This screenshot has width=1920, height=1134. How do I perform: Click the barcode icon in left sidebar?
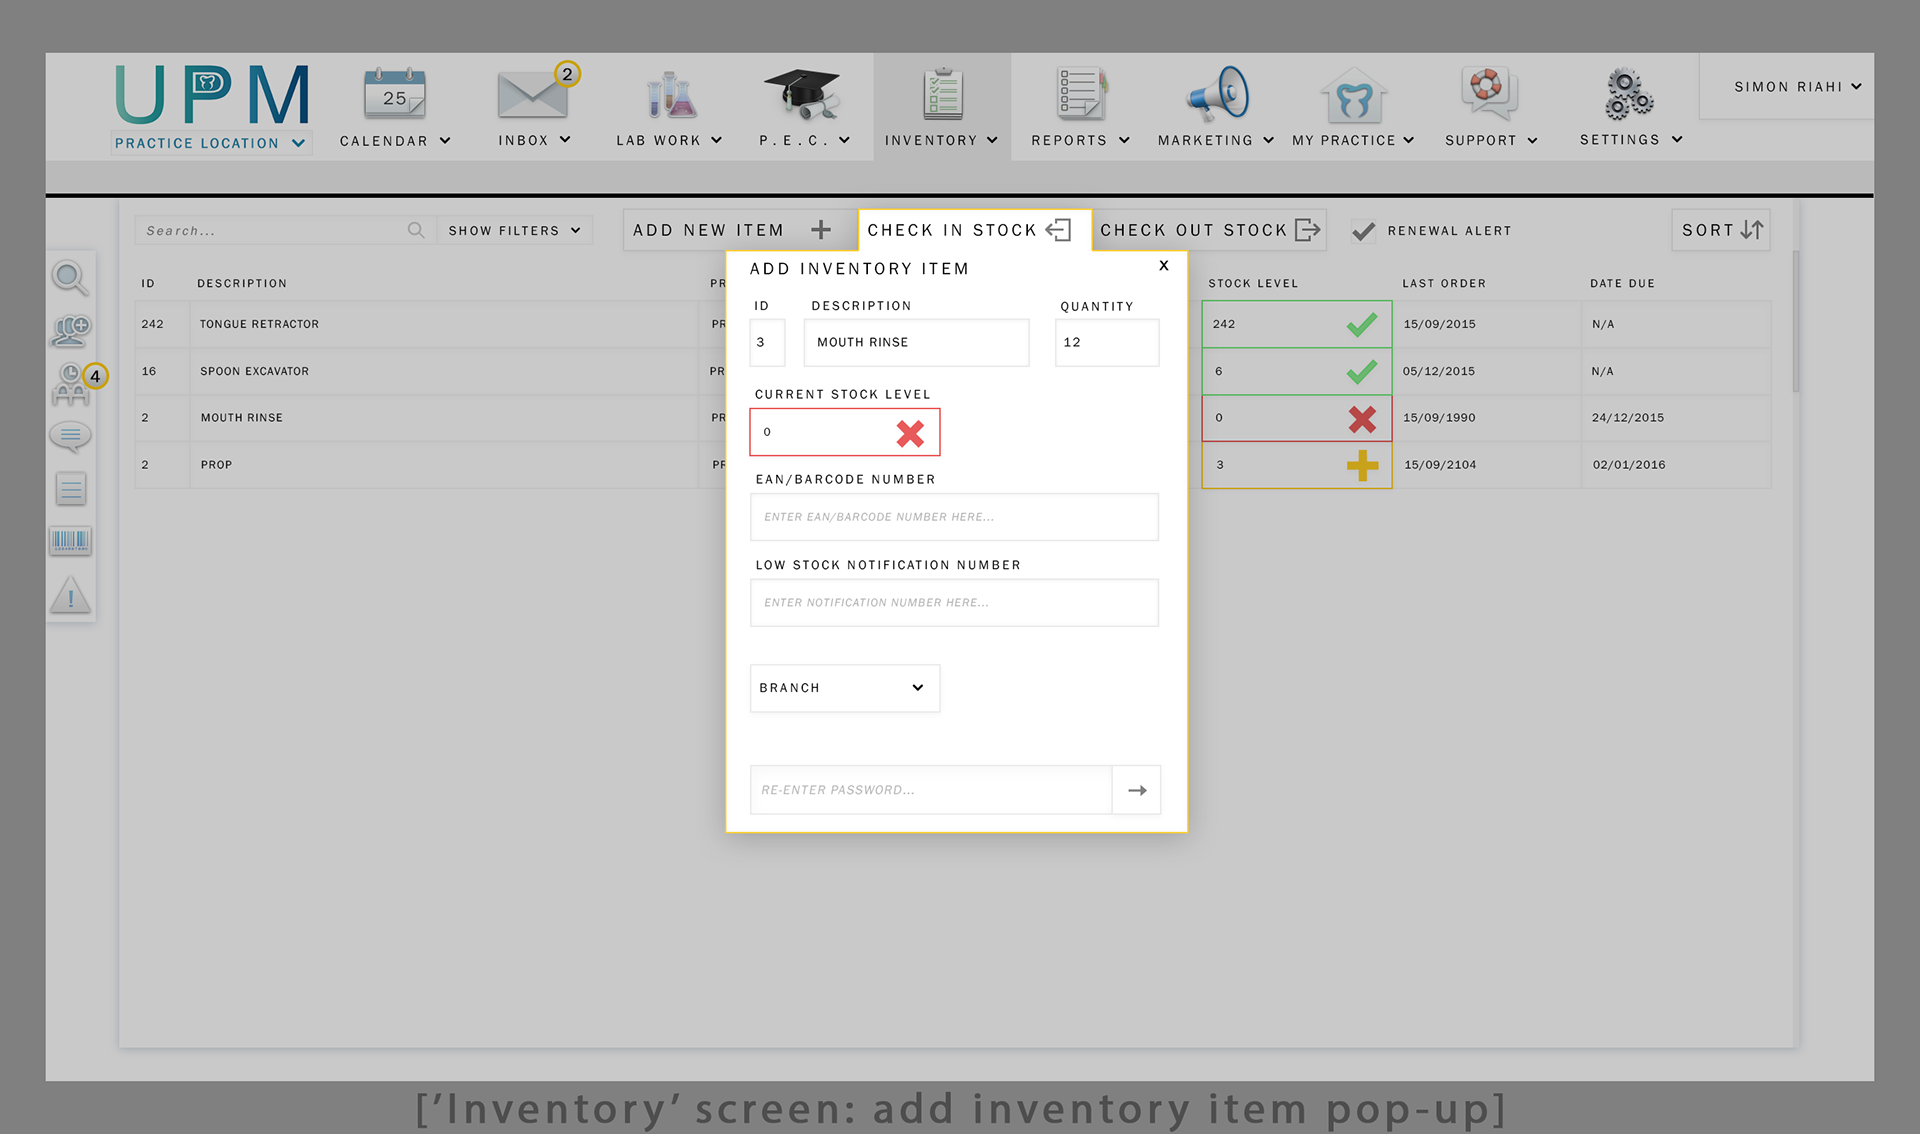click(70, 541)
